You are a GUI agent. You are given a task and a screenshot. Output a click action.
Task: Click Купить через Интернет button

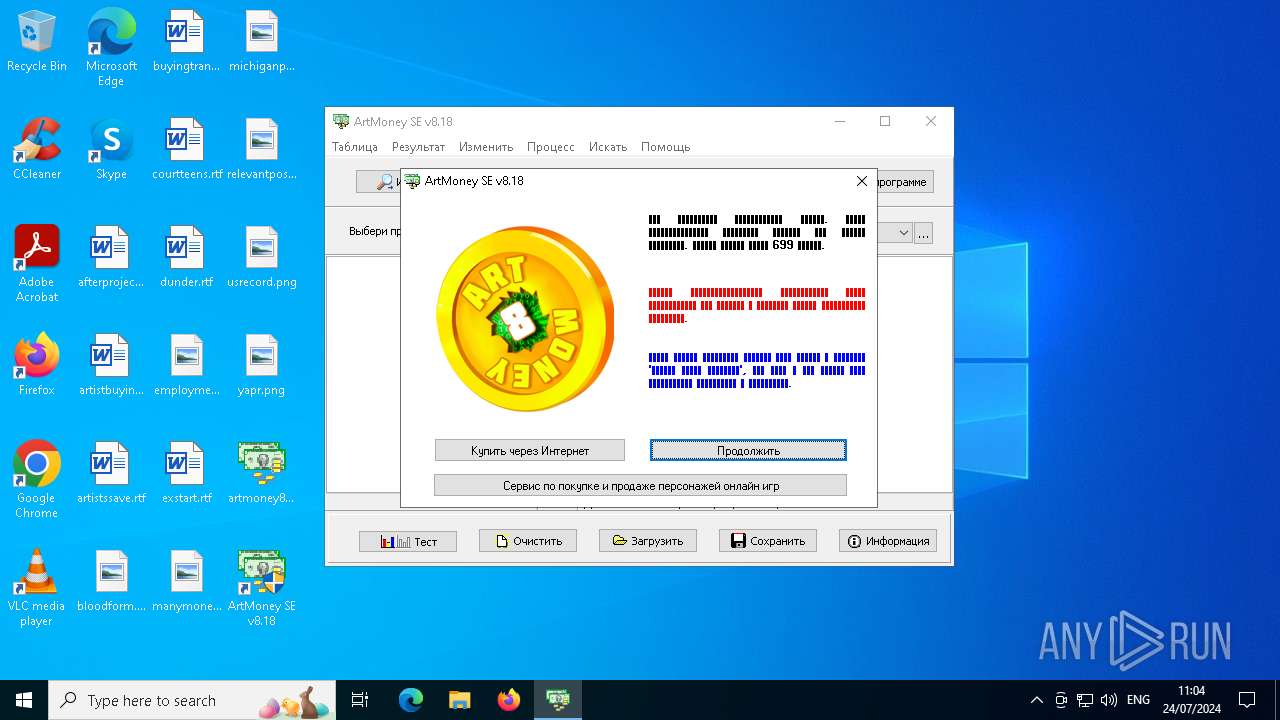pos(530,451)
